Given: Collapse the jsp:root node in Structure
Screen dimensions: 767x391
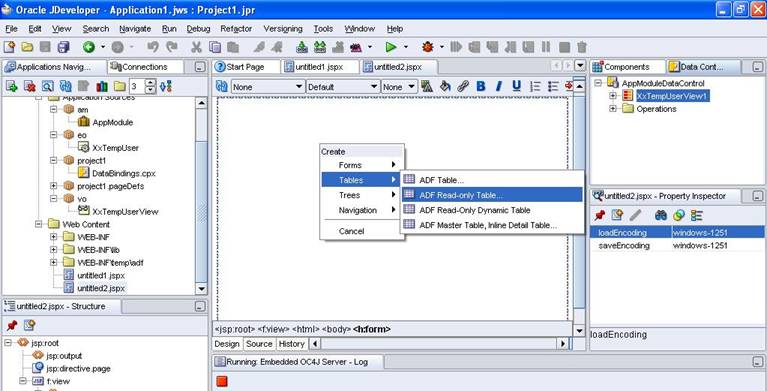Looking at the screenshot, I should coord(8,343).
